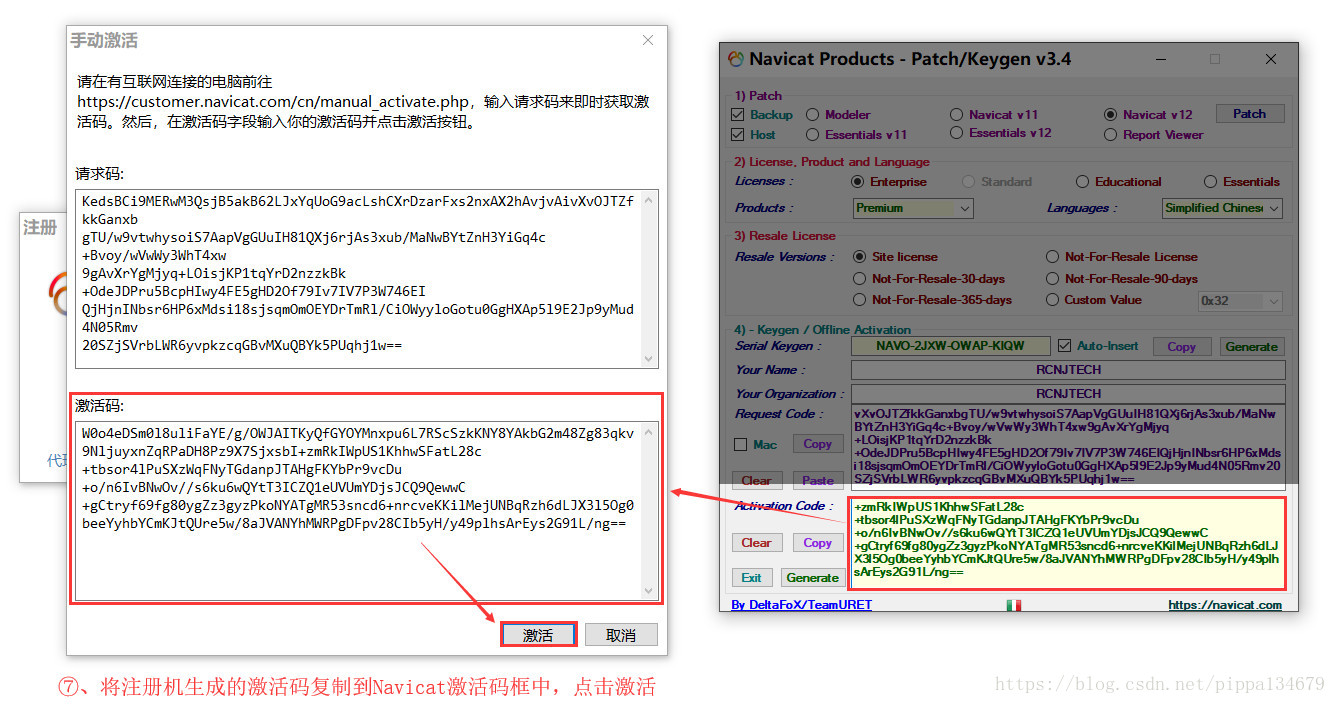Select Not-For-Resale-30-days option
Screen dimensions: 1336x704
pos(859,279)
